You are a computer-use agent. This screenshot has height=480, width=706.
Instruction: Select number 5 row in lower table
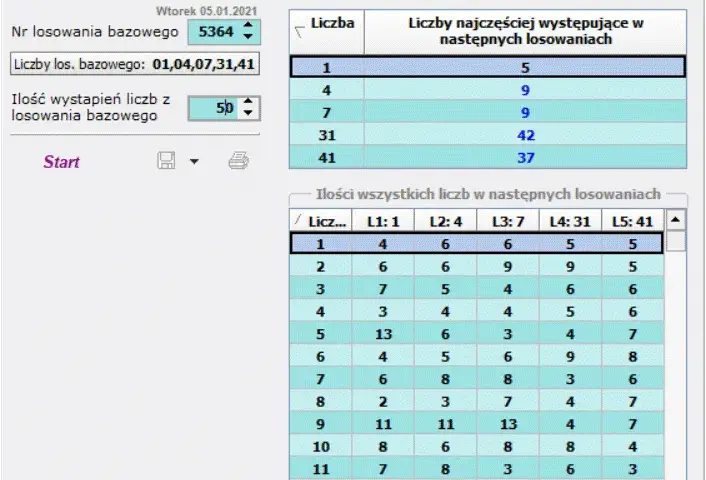pyautogui.click(x=477, y=334)
